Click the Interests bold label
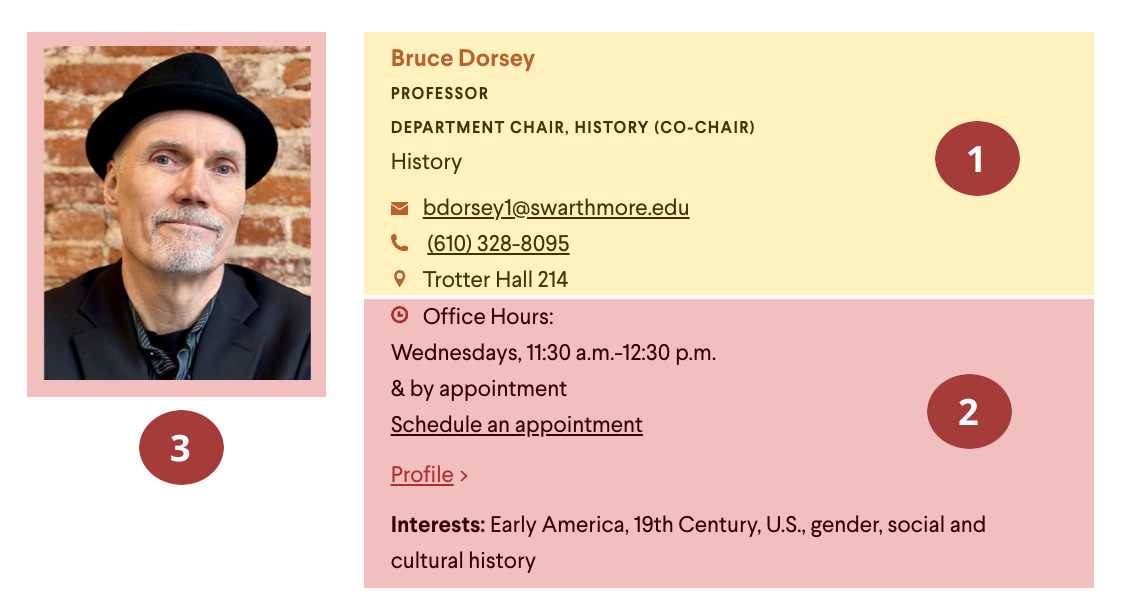This screenshot has width=1129, height=610. click(438, 524)
